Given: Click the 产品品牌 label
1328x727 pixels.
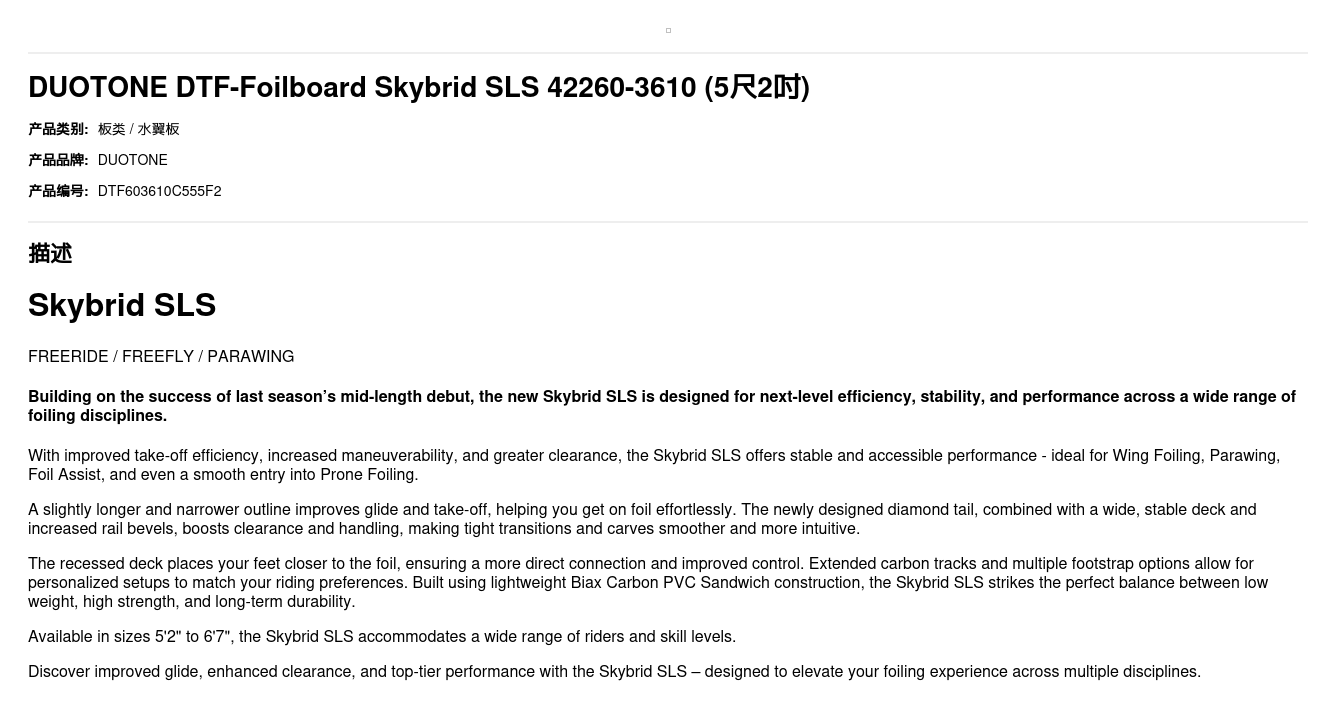Looking at the screenshot, I should click(58, 160).
